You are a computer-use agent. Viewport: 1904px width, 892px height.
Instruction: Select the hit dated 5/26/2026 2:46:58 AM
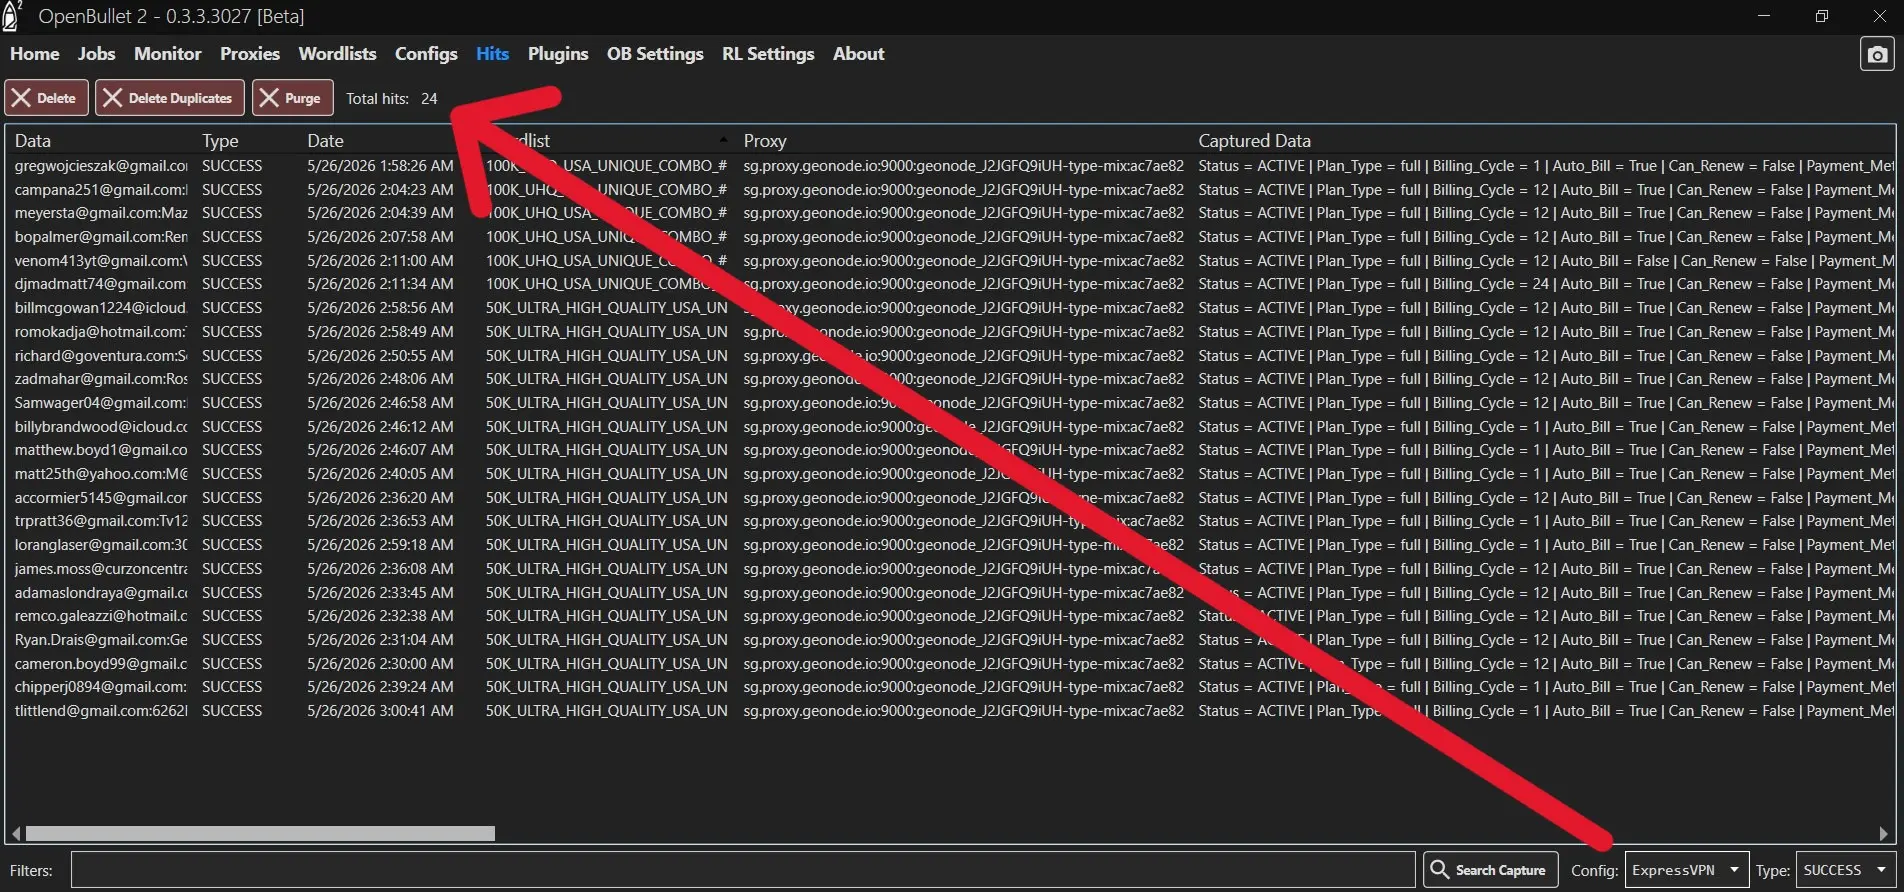point(950,403)
